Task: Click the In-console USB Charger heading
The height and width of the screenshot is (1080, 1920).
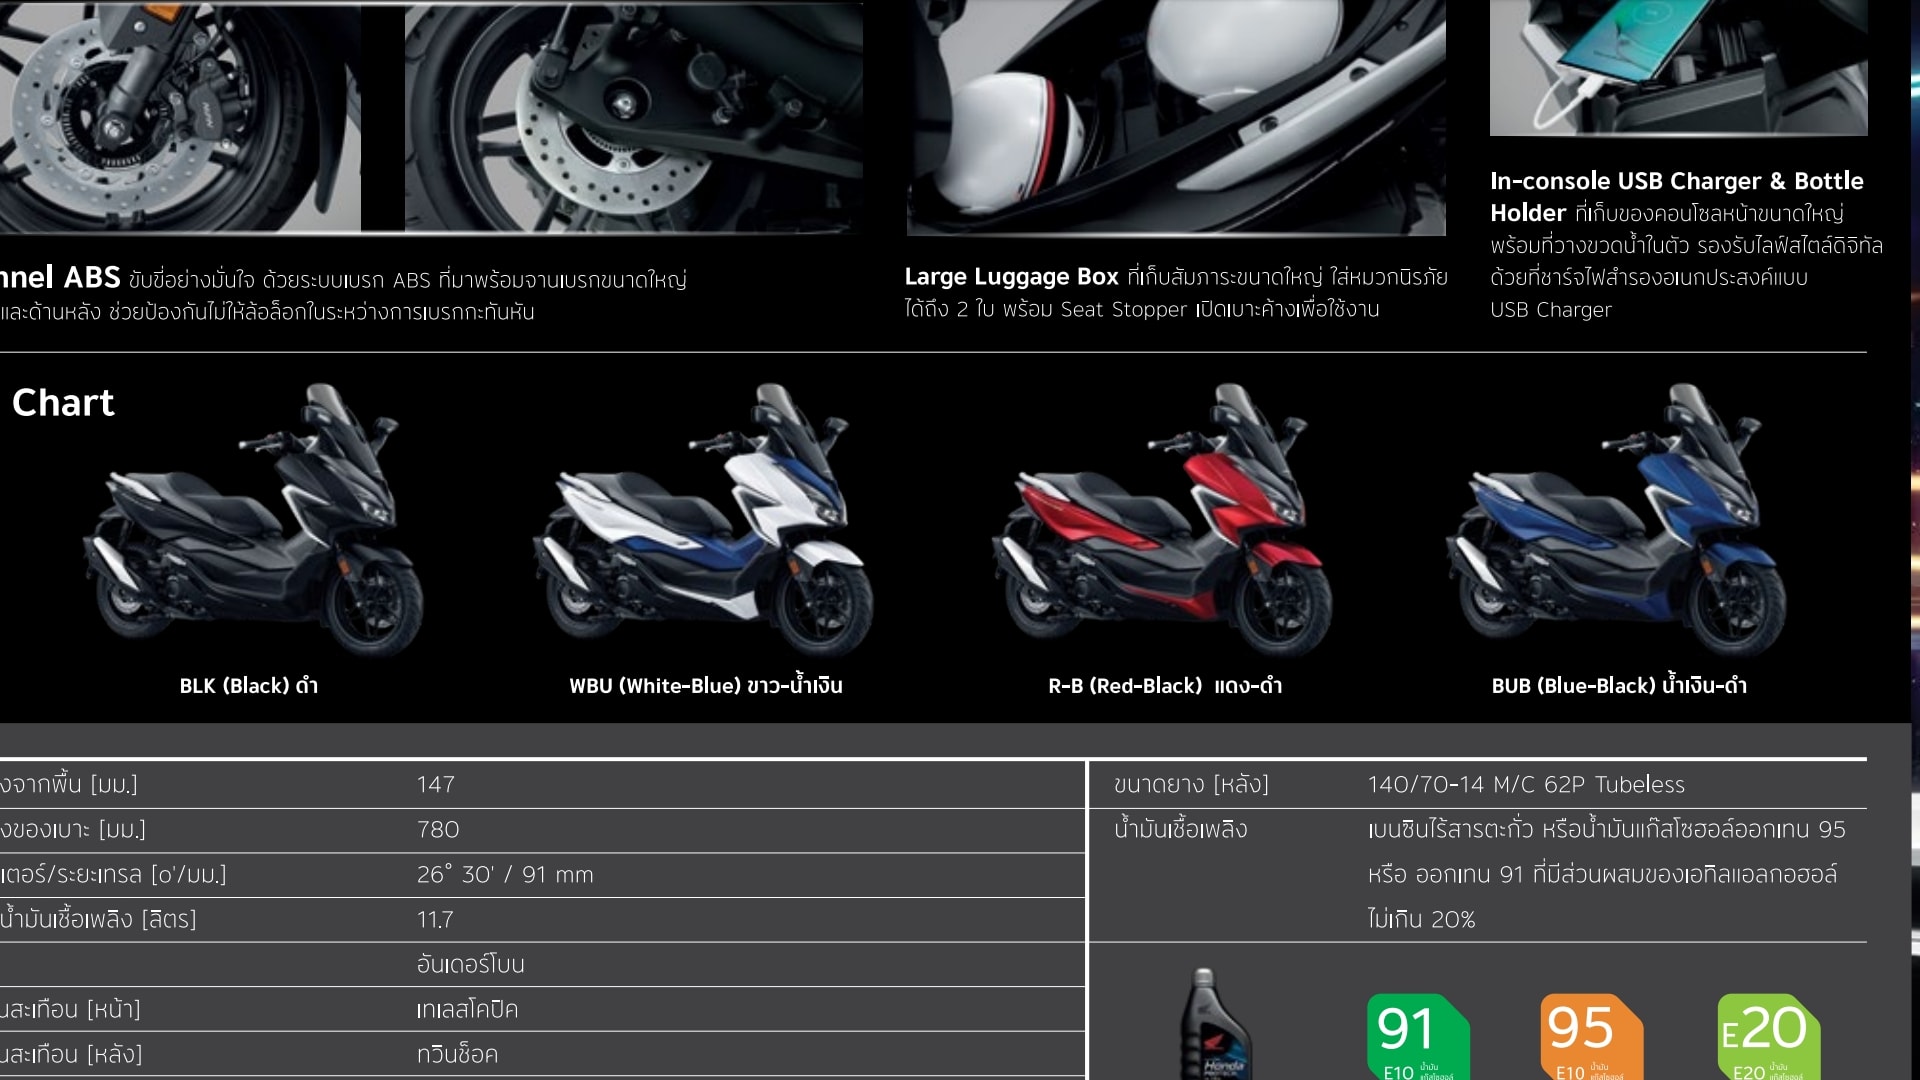Action: 1676,182
